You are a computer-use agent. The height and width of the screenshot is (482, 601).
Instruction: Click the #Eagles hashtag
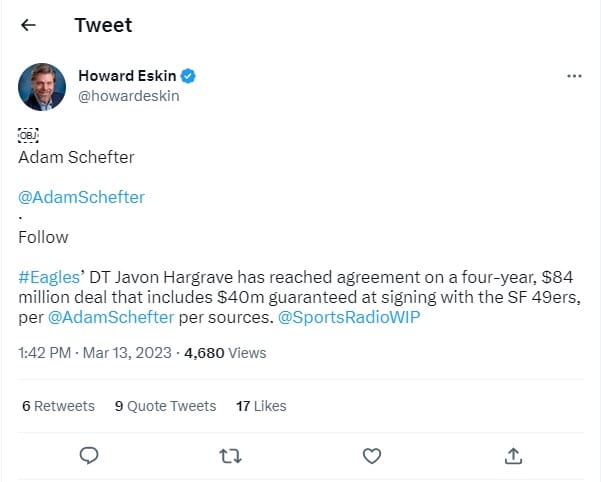point(45,279)
